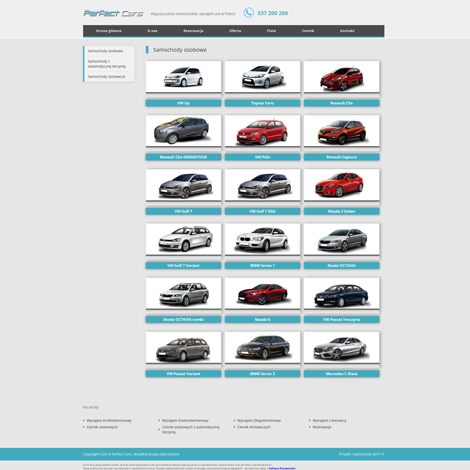470x470 pixels.
Task: Click the Renault Clio GRANDTOUR label button
Action: 183,157
